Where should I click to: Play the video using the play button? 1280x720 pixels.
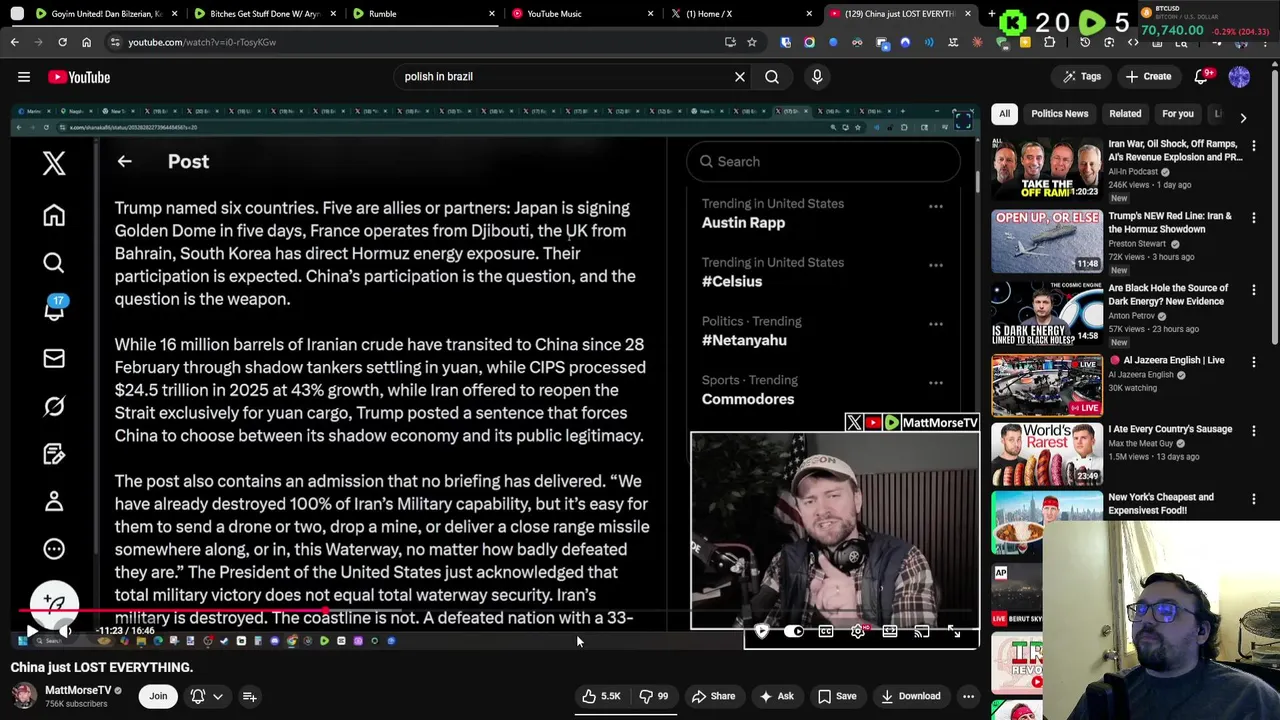point(31,631)
